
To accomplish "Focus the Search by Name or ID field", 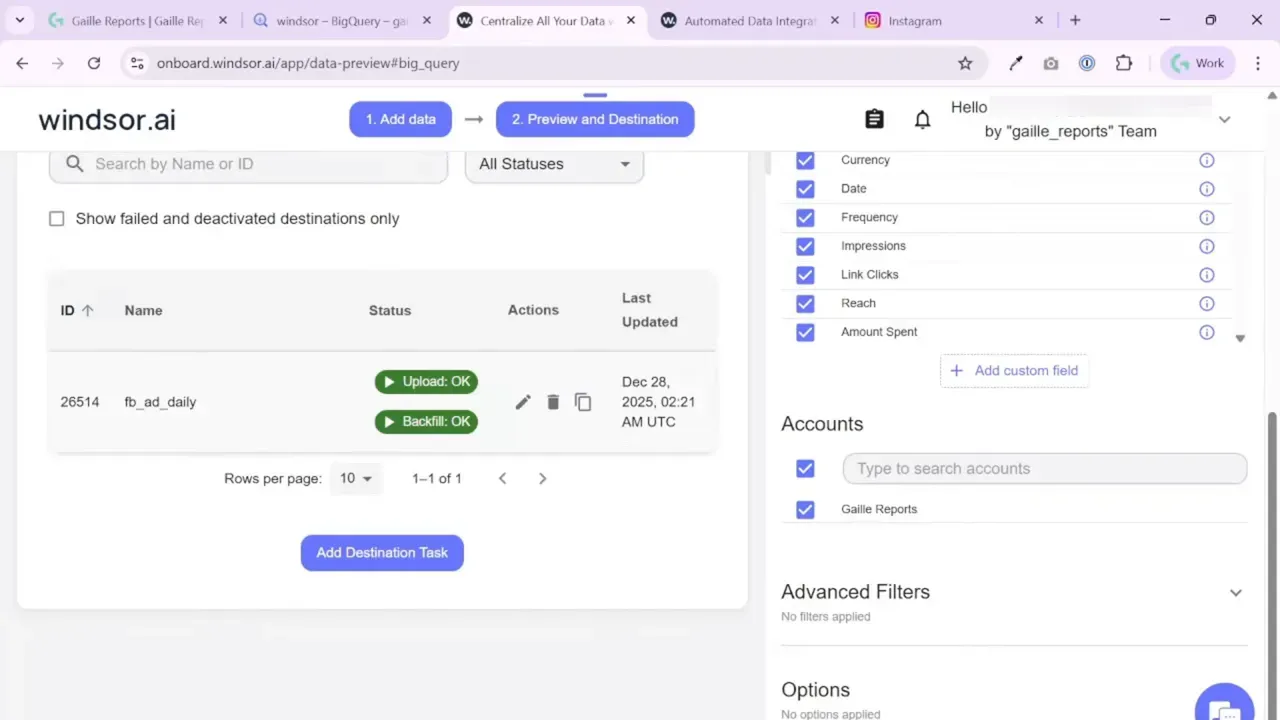I will coord(248,164).
